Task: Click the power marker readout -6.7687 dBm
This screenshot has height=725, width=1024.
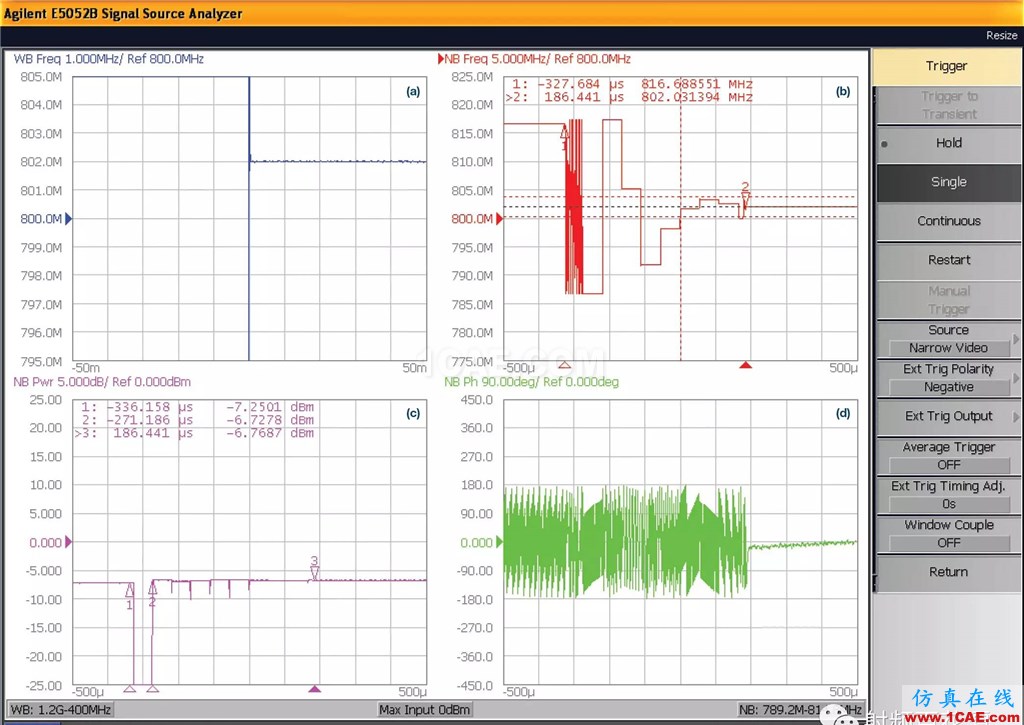Action: 270,433
